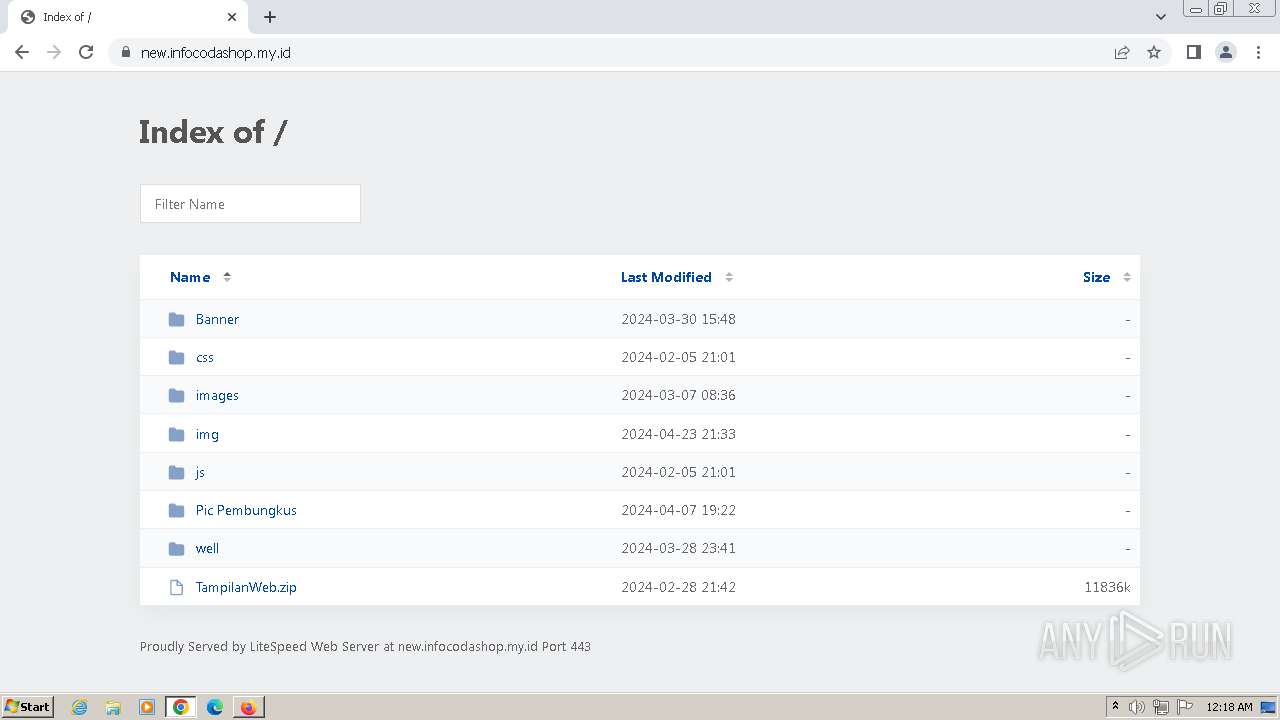The height and width of the screenshot is (720, 1280).
Task: Show hidden system tray icons
Action: [1115, 707]
